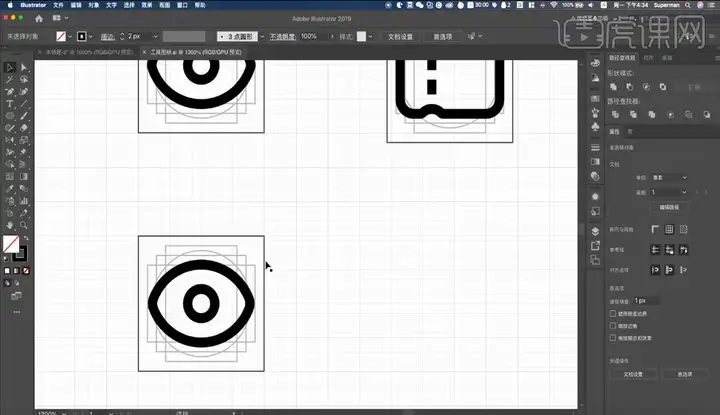Enable the 使用预览边界 checkbox

tap(613, 314)
